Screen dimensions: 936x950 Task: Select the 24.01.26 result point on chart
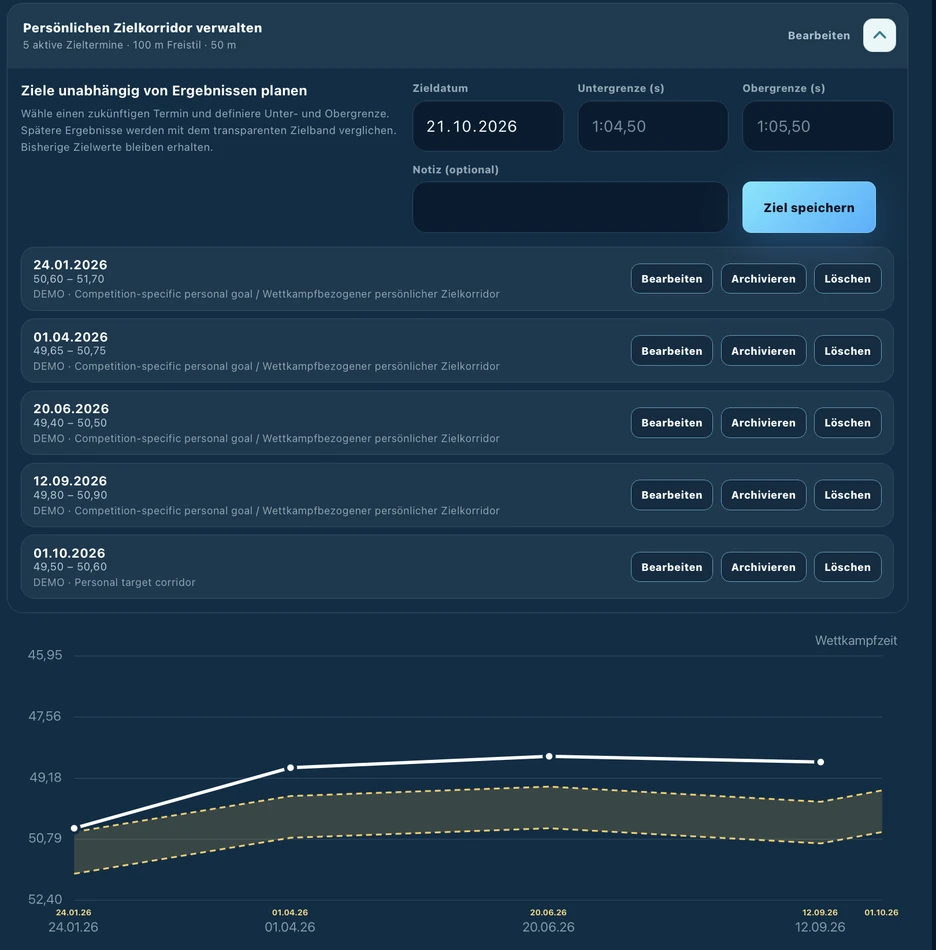pos(74,828)
